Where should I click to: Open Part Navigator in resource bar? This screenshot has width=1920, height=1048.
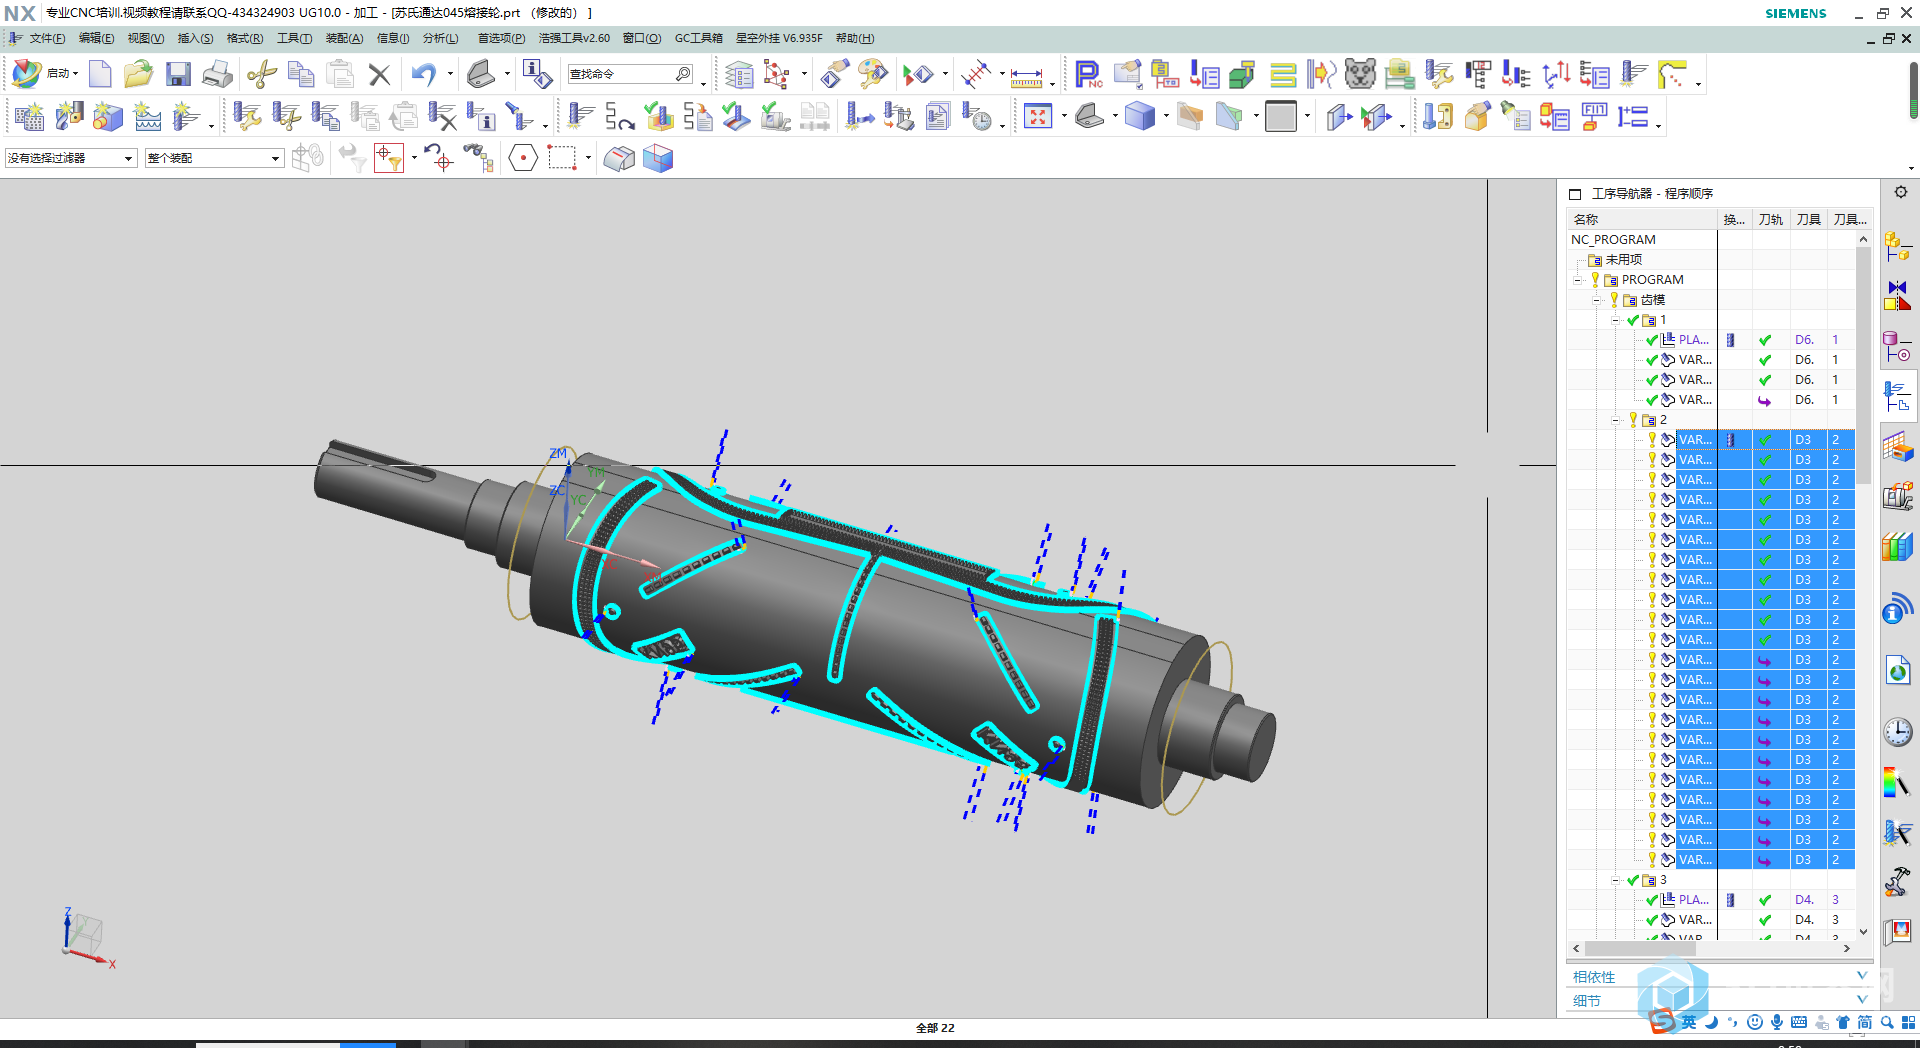1897,347
